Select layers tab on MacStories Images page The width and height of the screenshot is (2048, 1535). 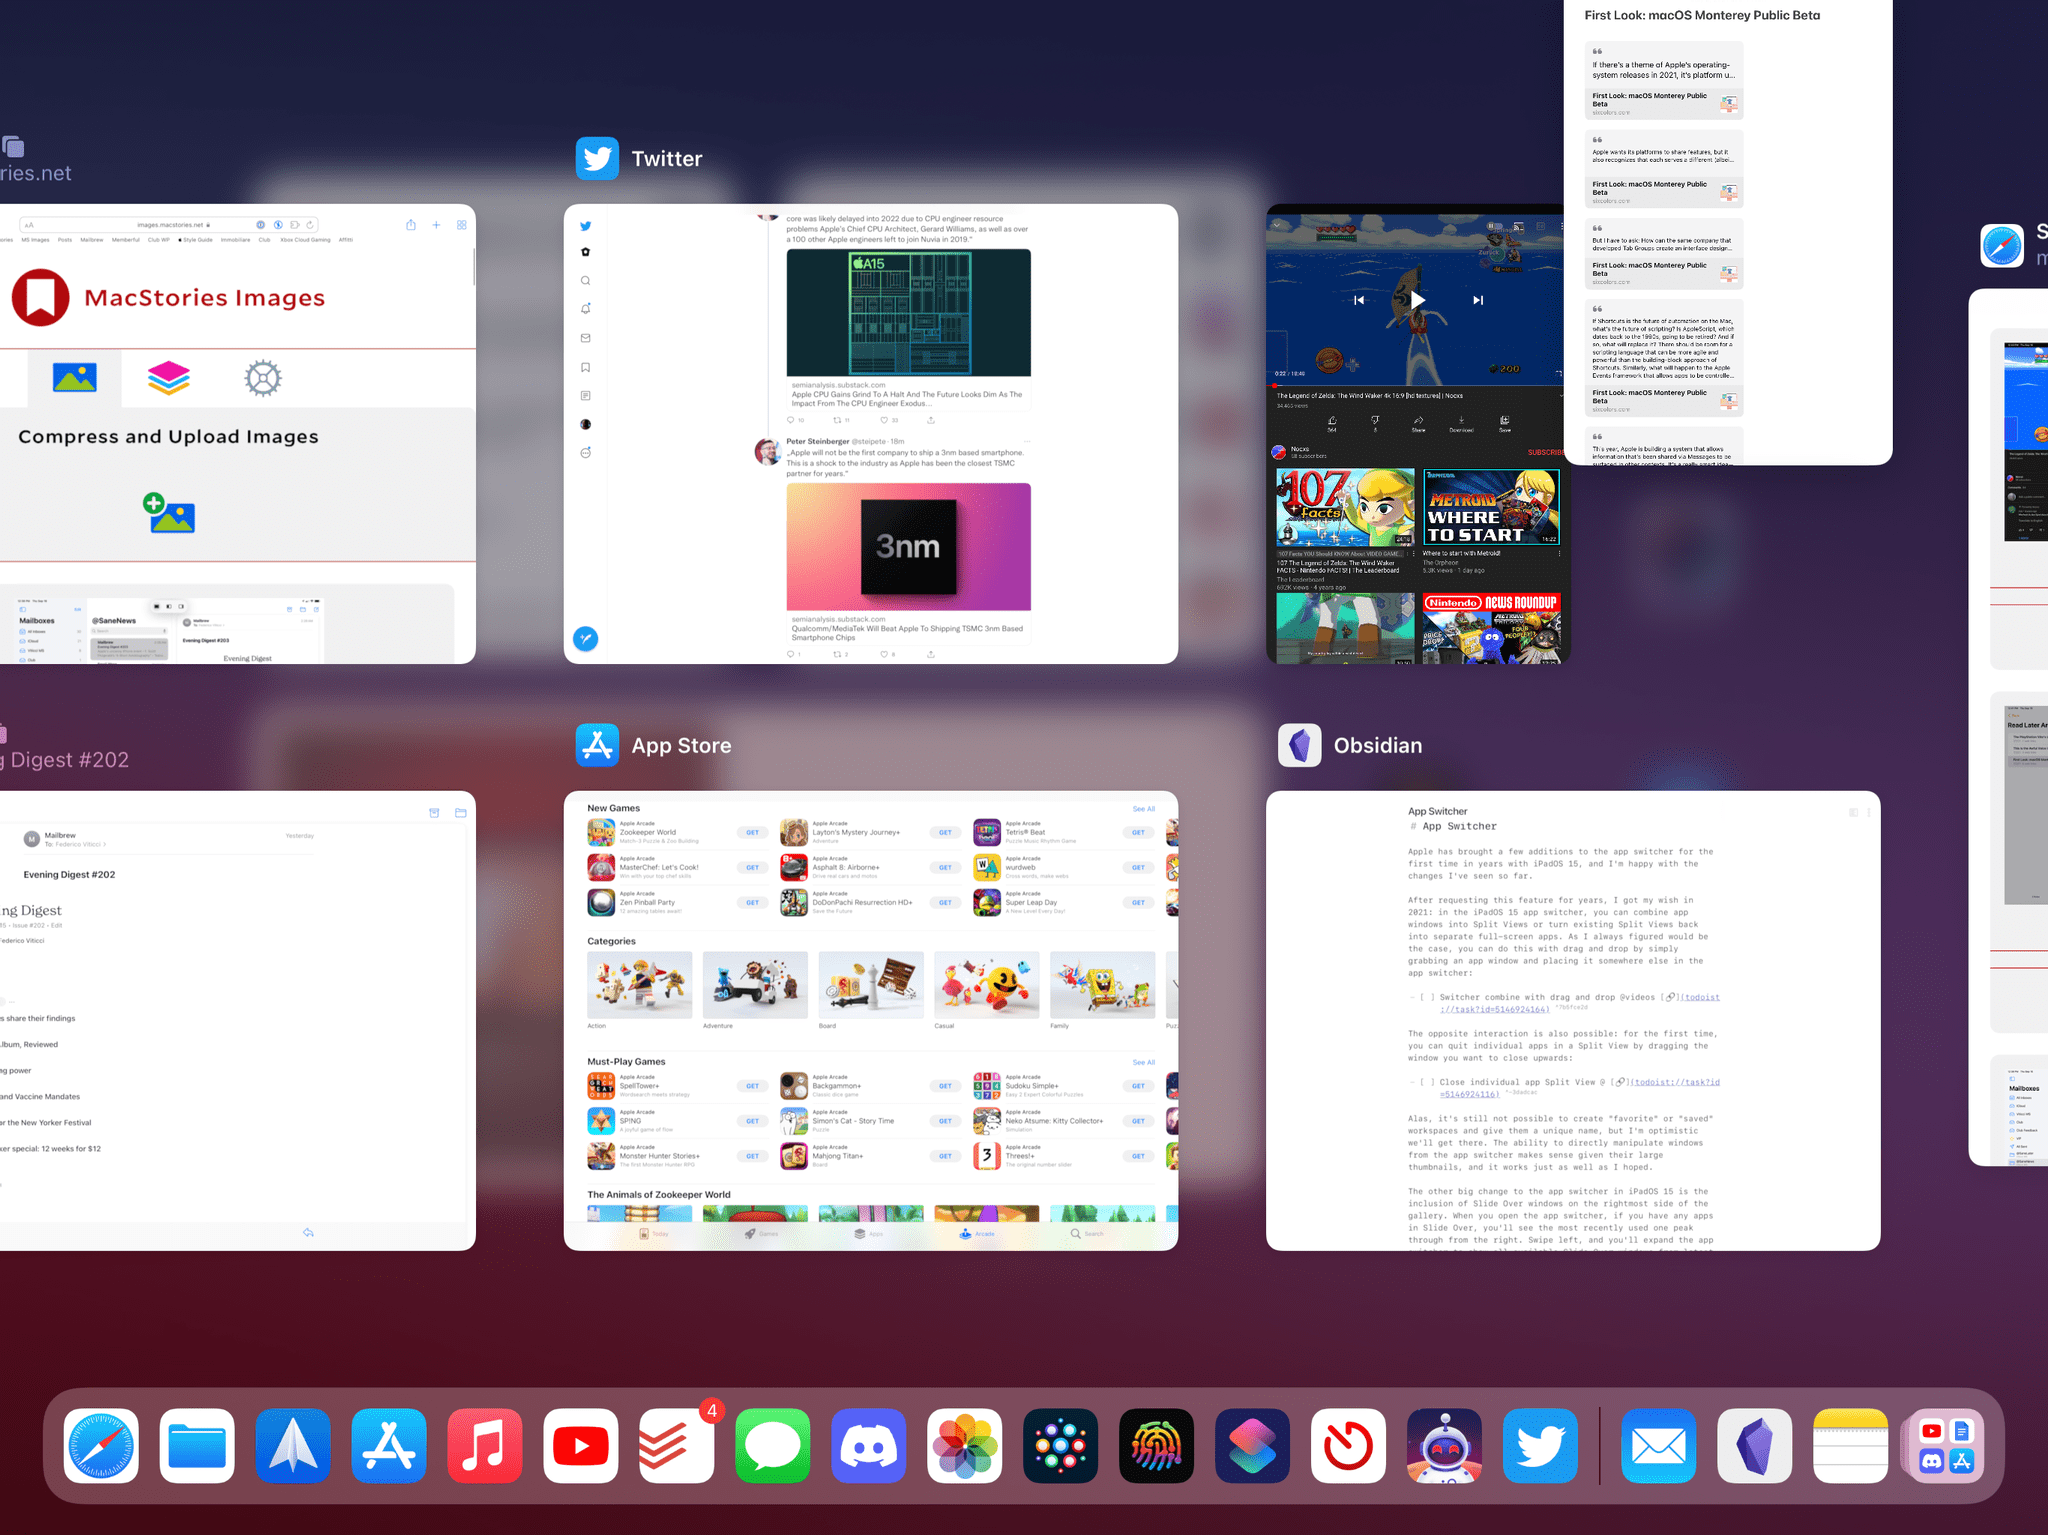coord(169,378)
